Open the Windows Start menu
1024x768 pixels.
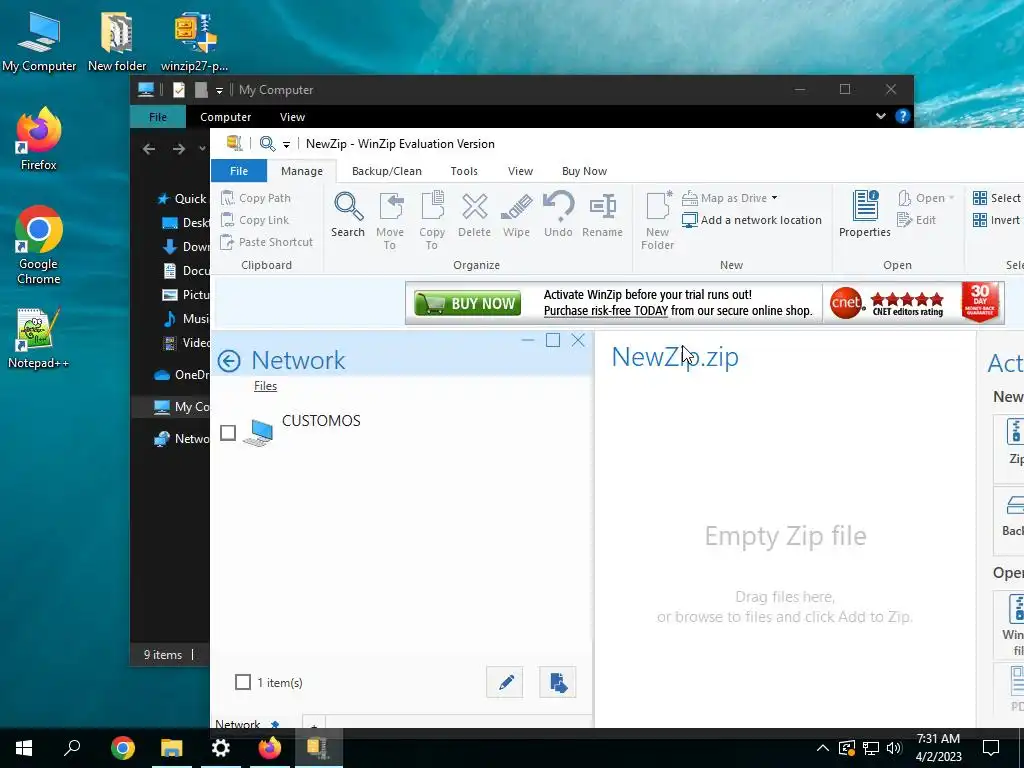(x=24, y=748)
